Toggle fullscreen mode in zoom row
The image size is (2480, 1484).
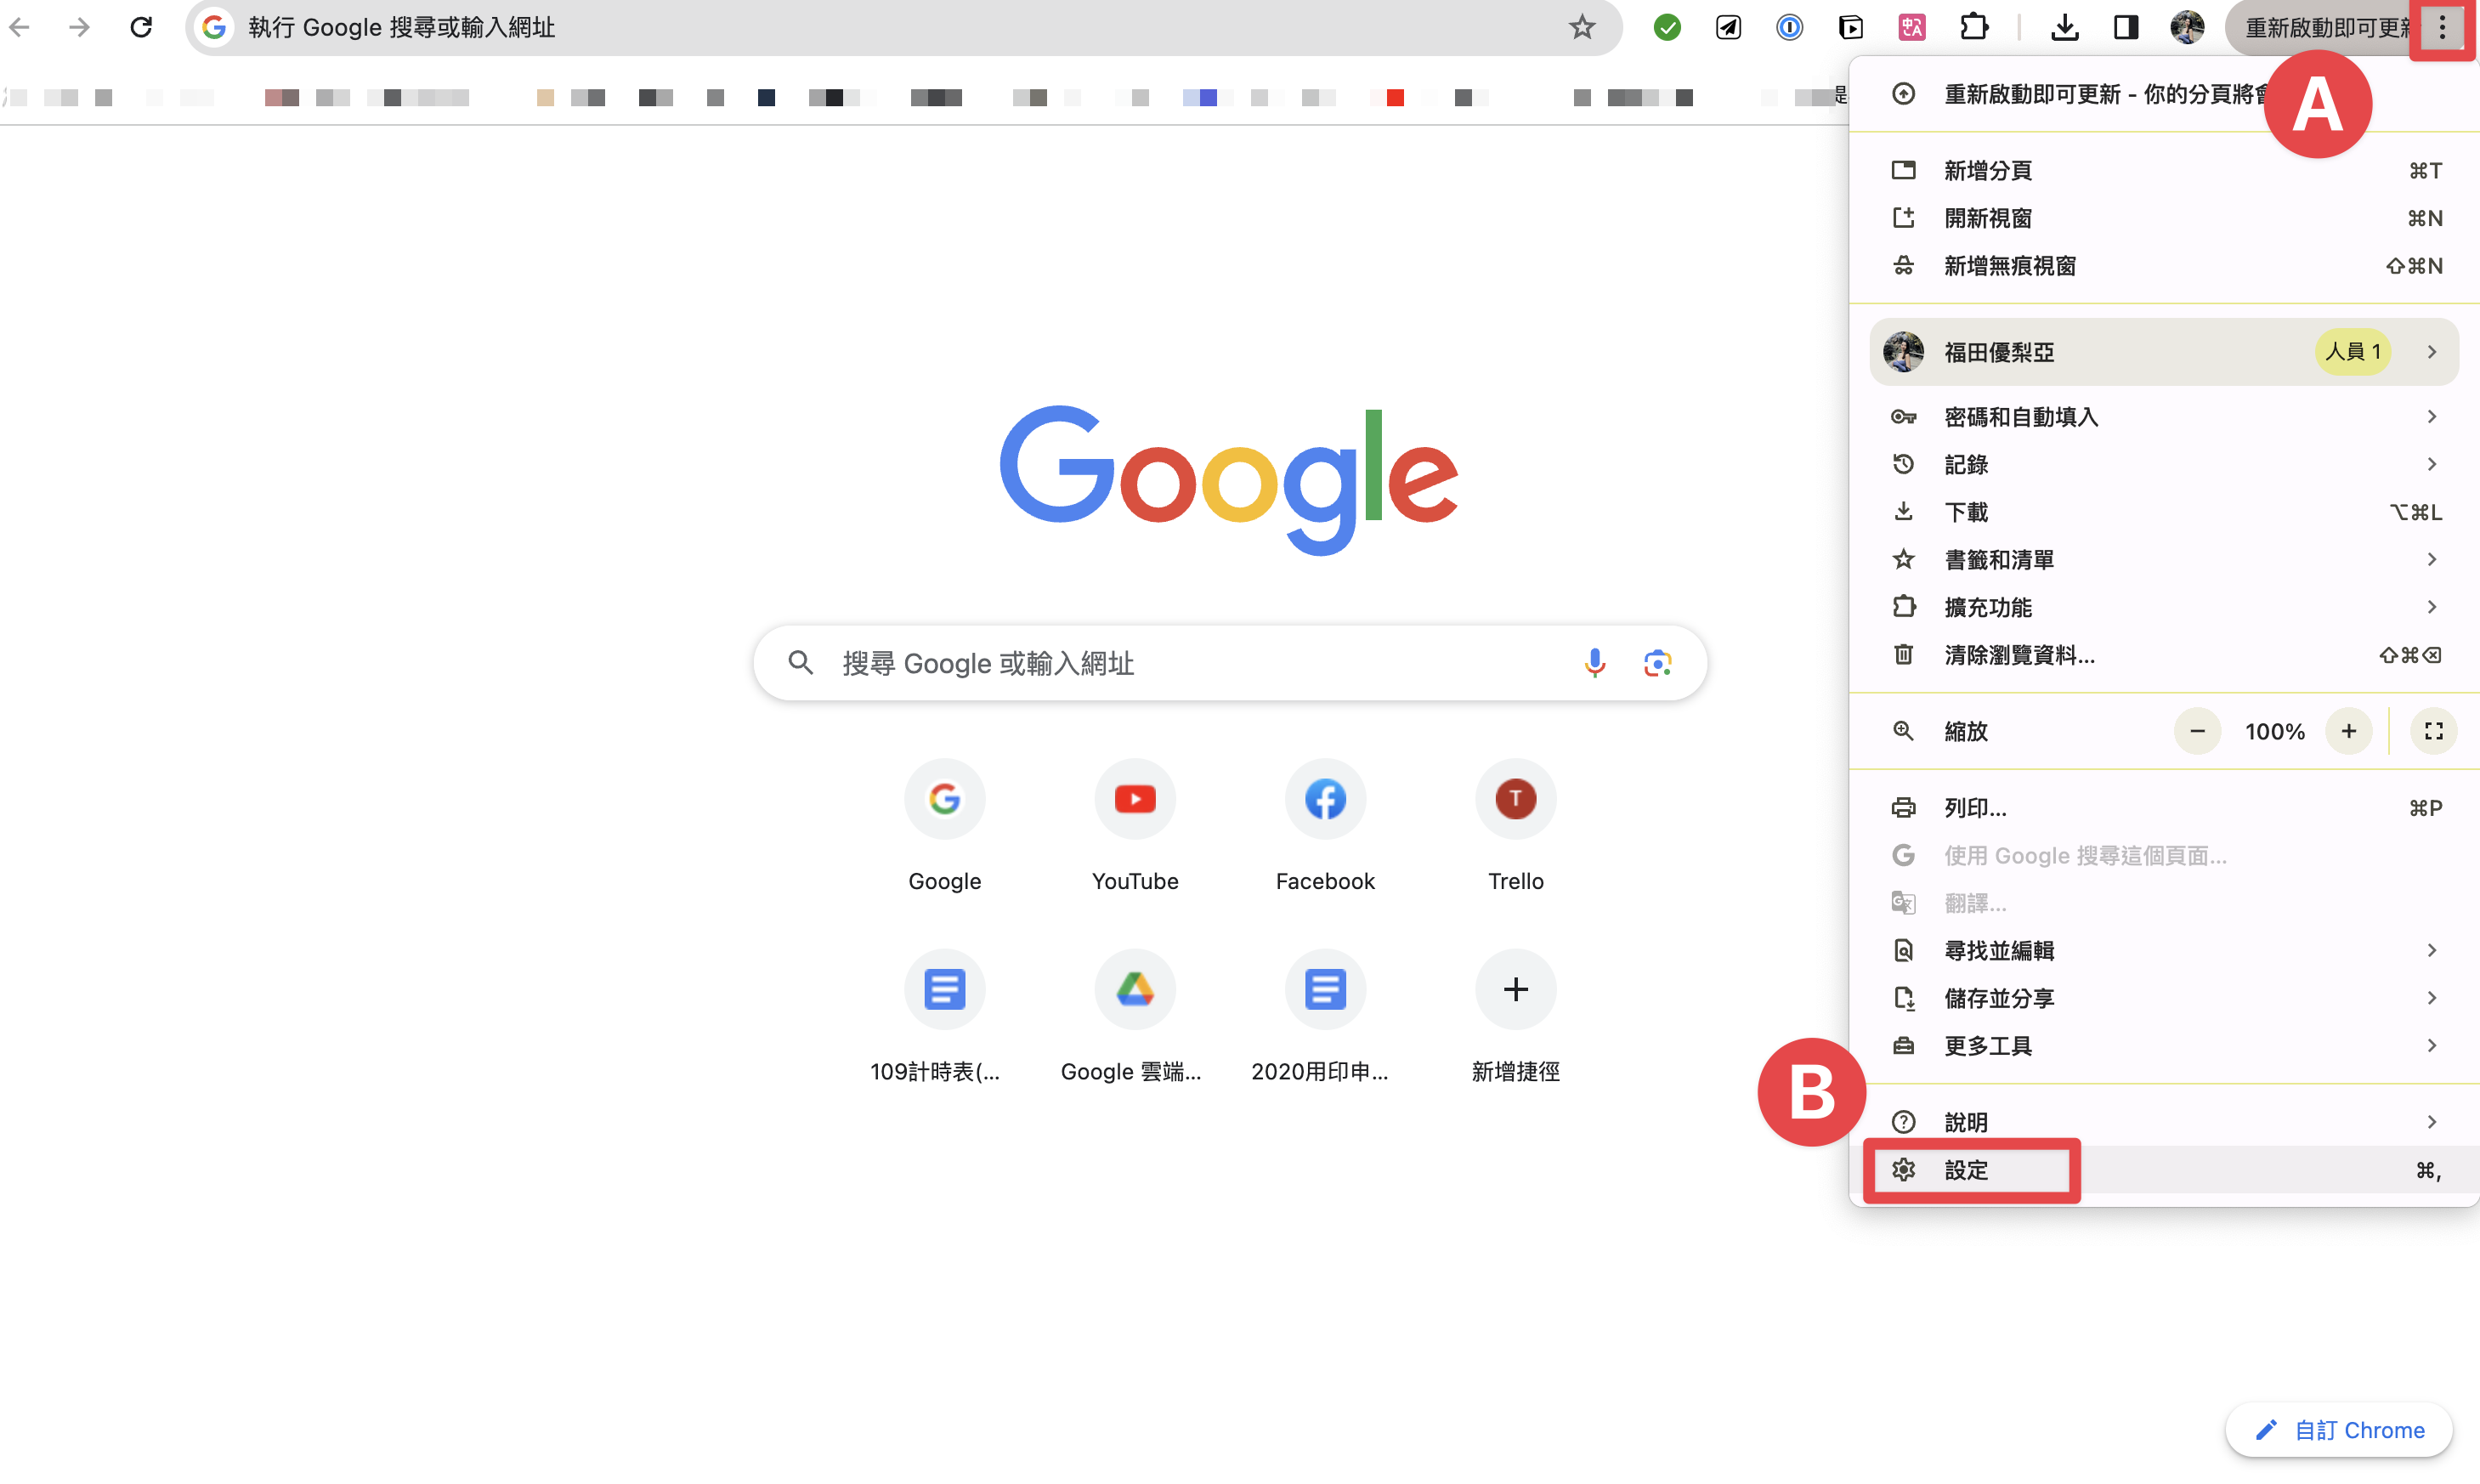[2433, 731]
